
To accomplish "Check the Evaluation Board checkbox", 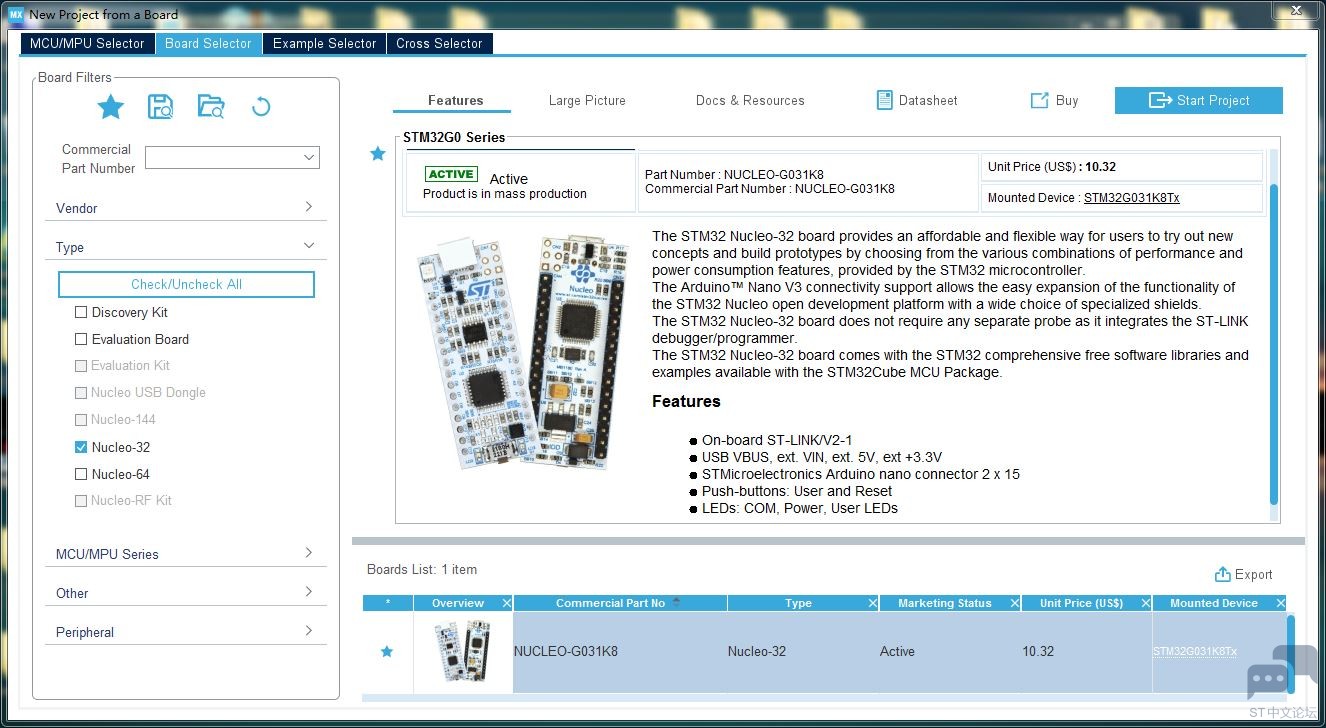I will [x=81, y=339].
